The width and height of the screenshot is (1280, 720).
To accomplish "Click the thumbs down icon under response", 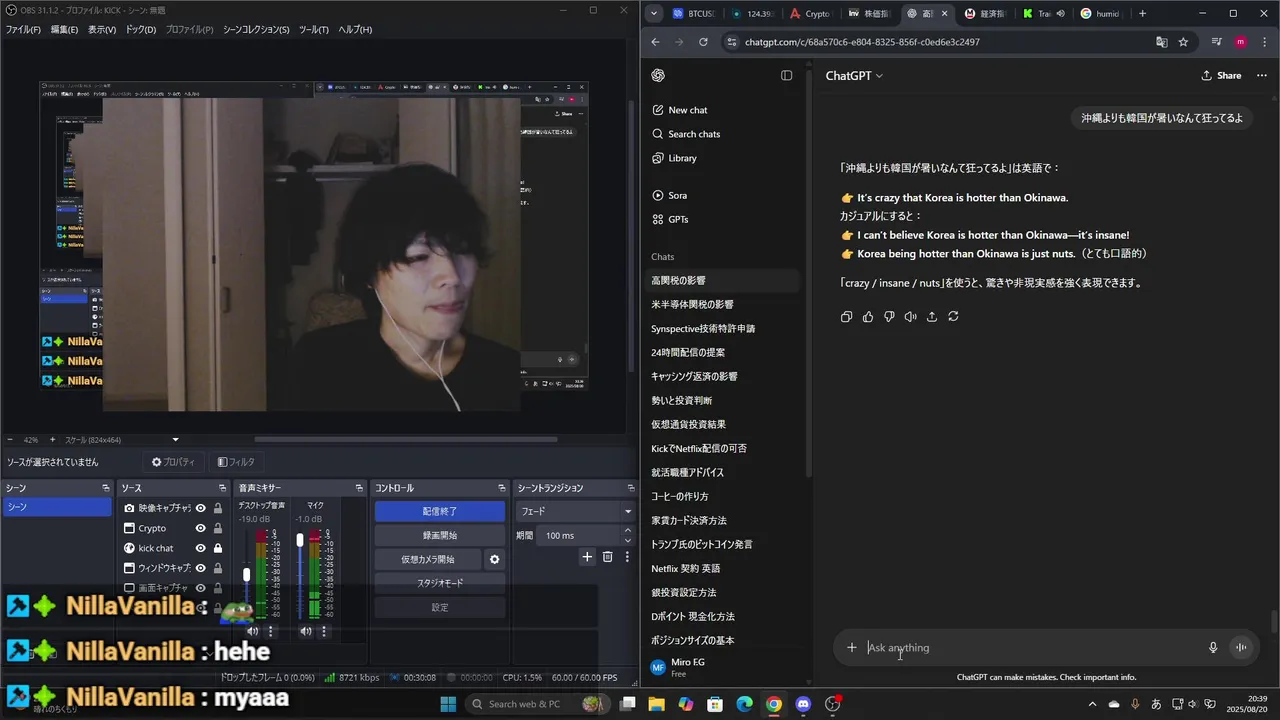I will pyautogui.click(x=889, y=316).
